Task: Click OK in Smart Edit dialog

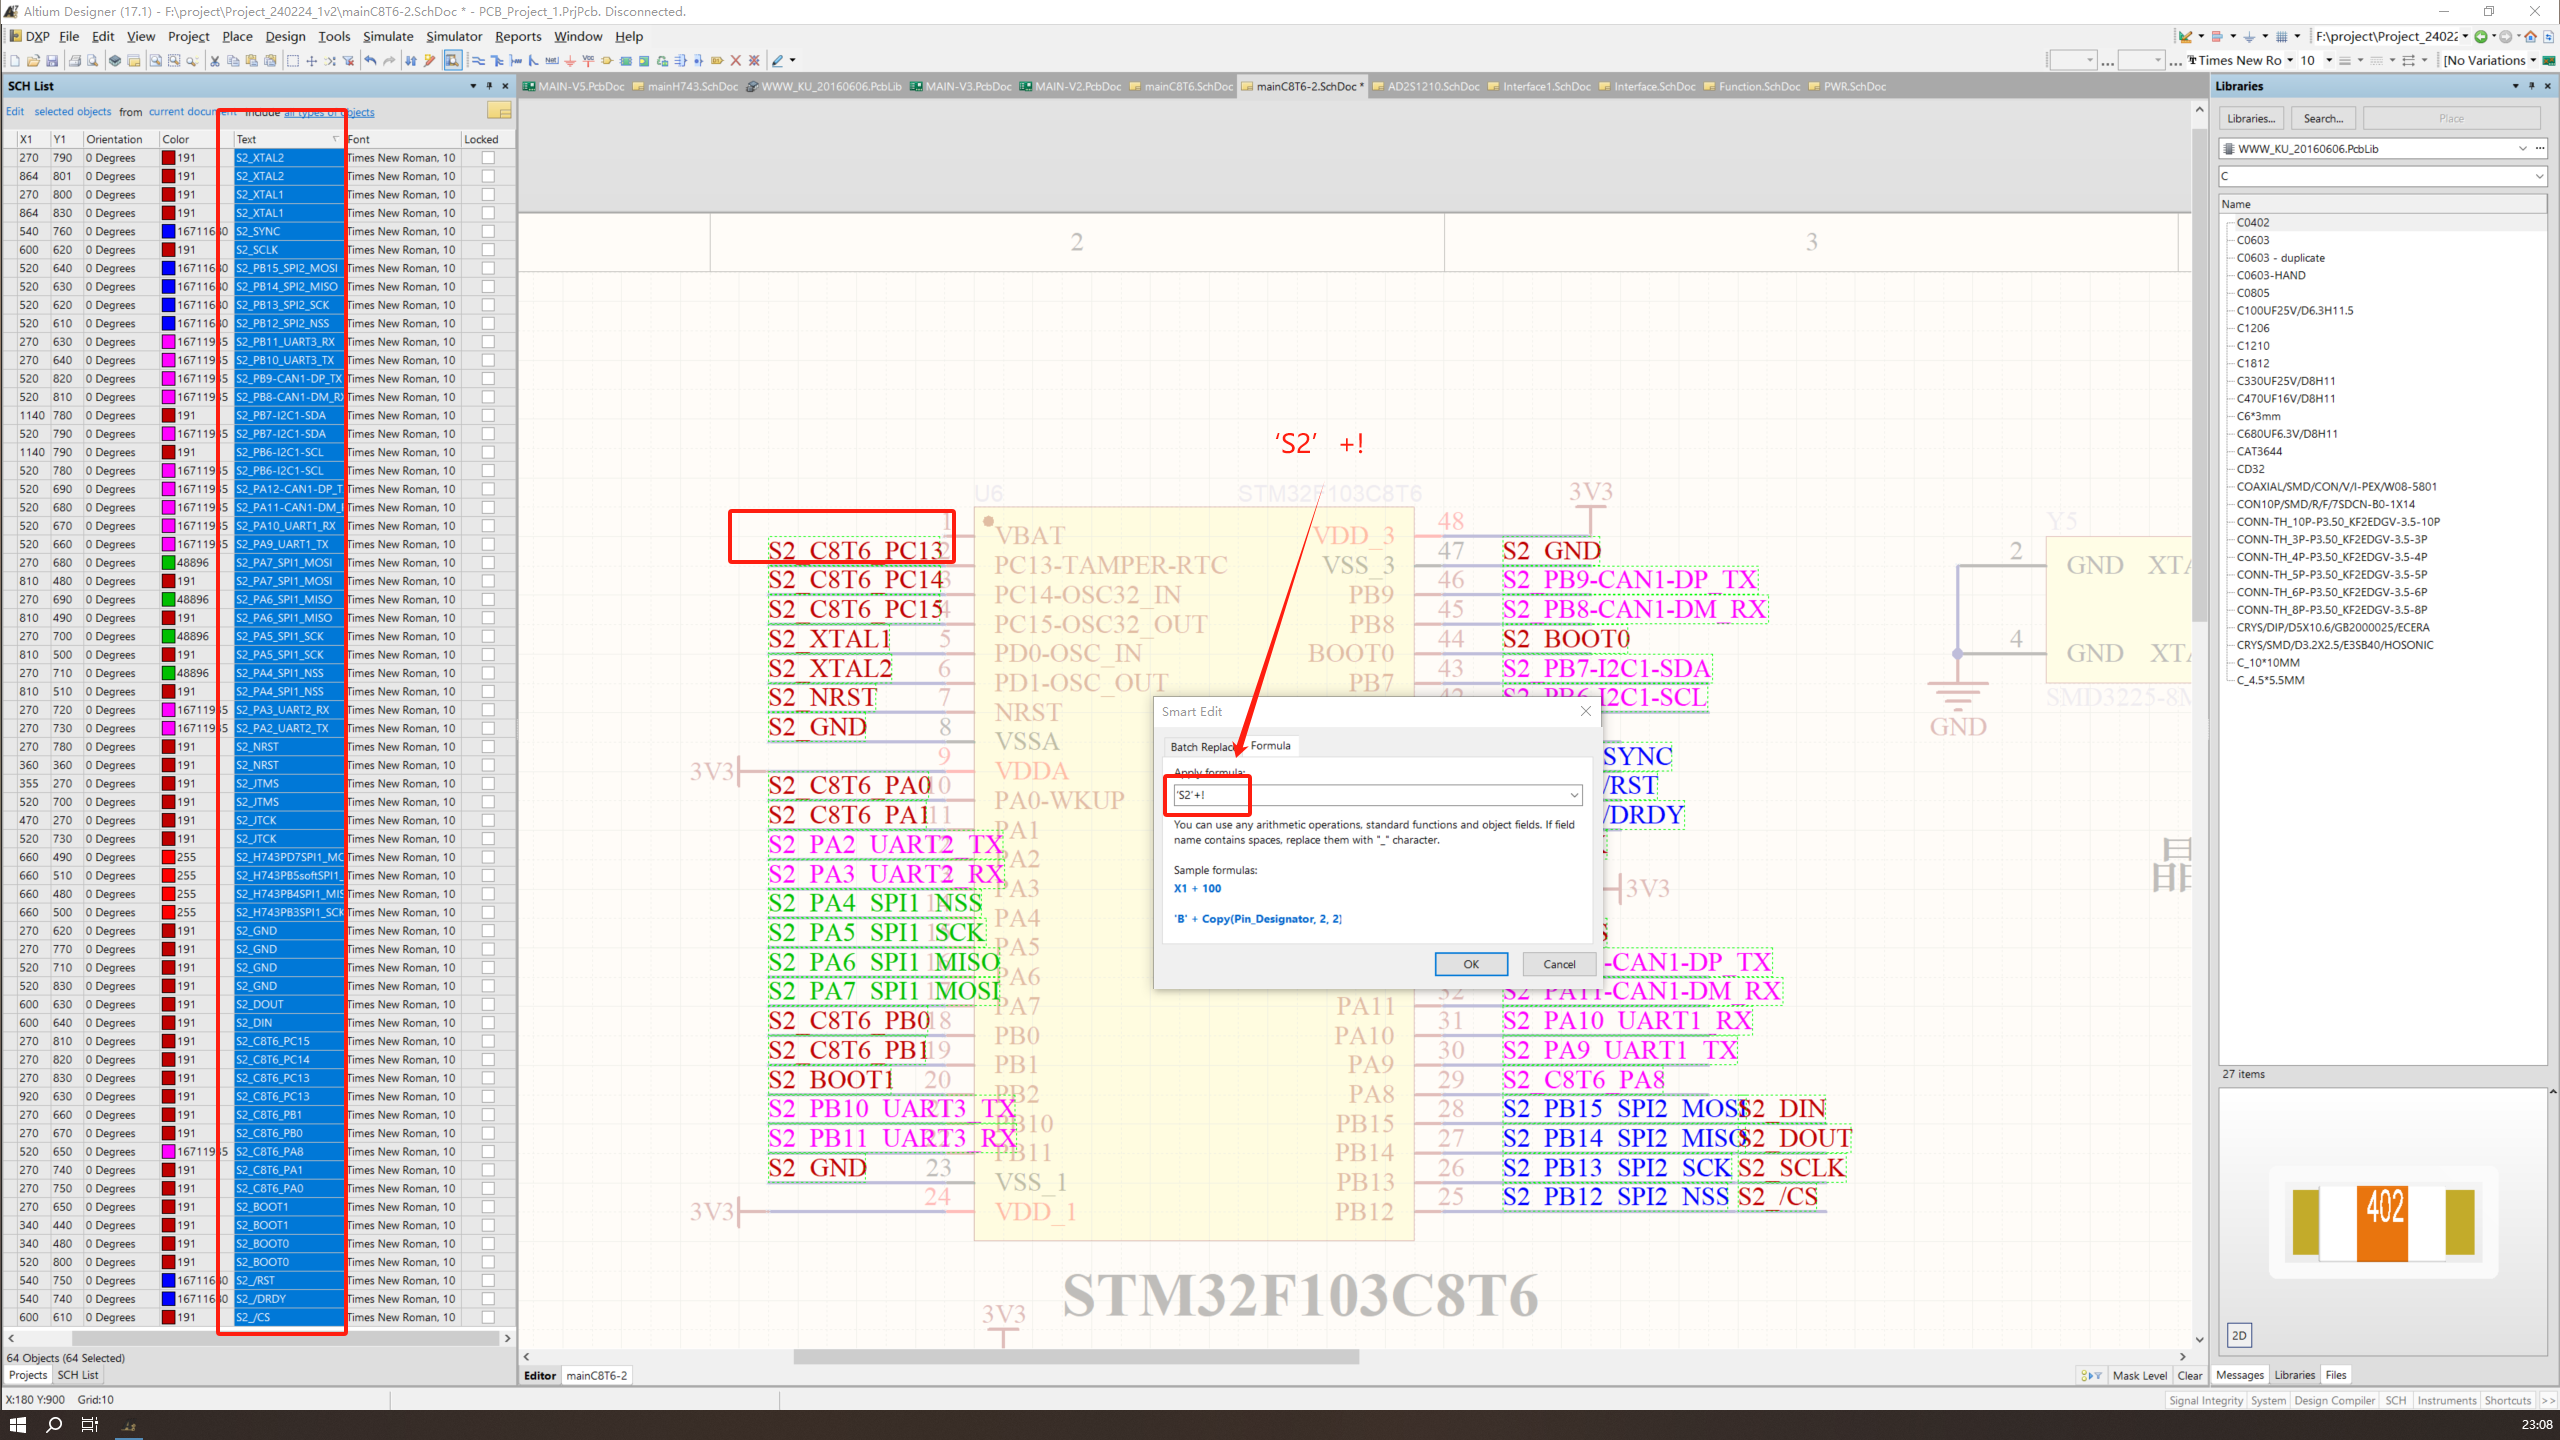Action: point(1470,964)
